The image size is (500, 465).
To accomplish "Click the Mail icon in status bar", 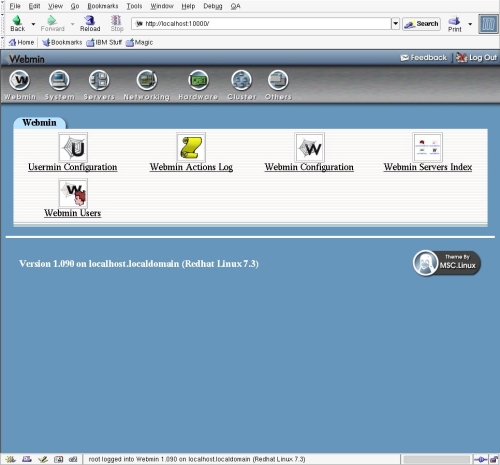I will pyautogui.click(x=26, y=459).
